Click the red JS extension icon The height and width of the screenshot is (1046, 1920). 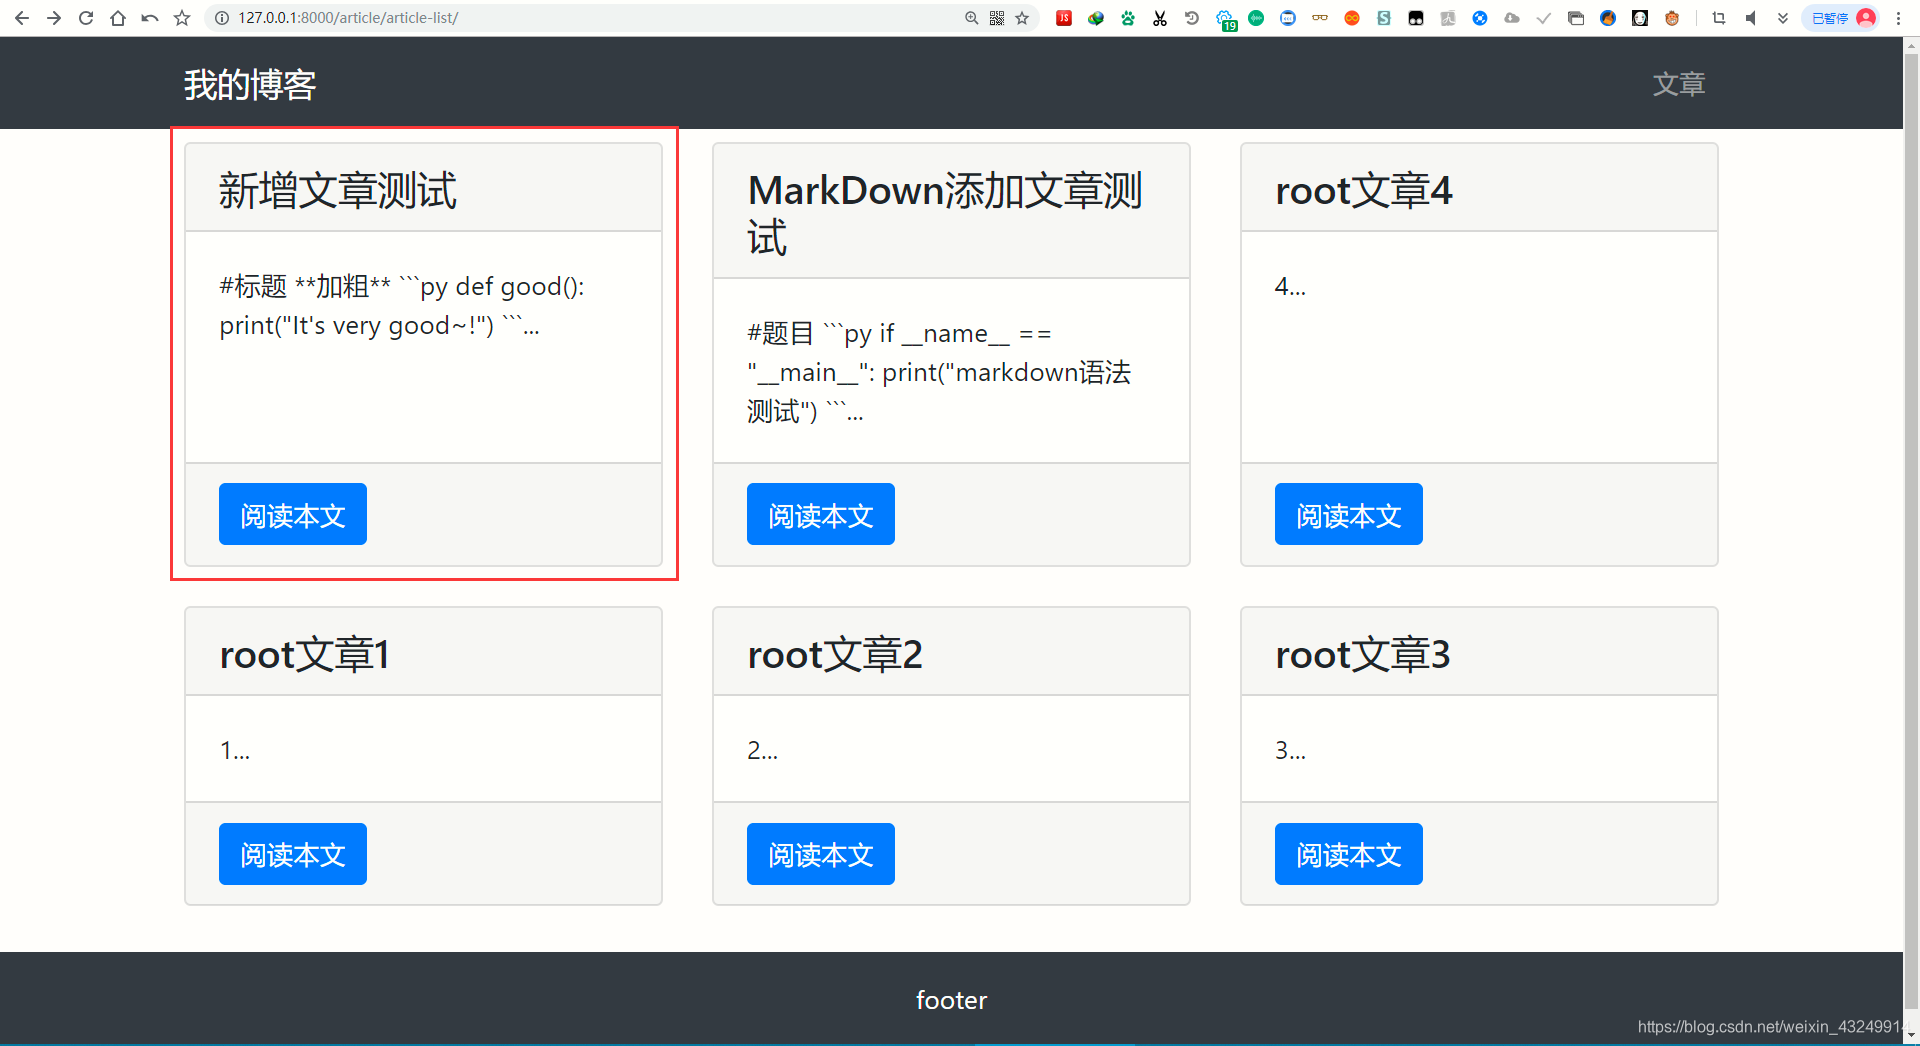(1064, 18)
